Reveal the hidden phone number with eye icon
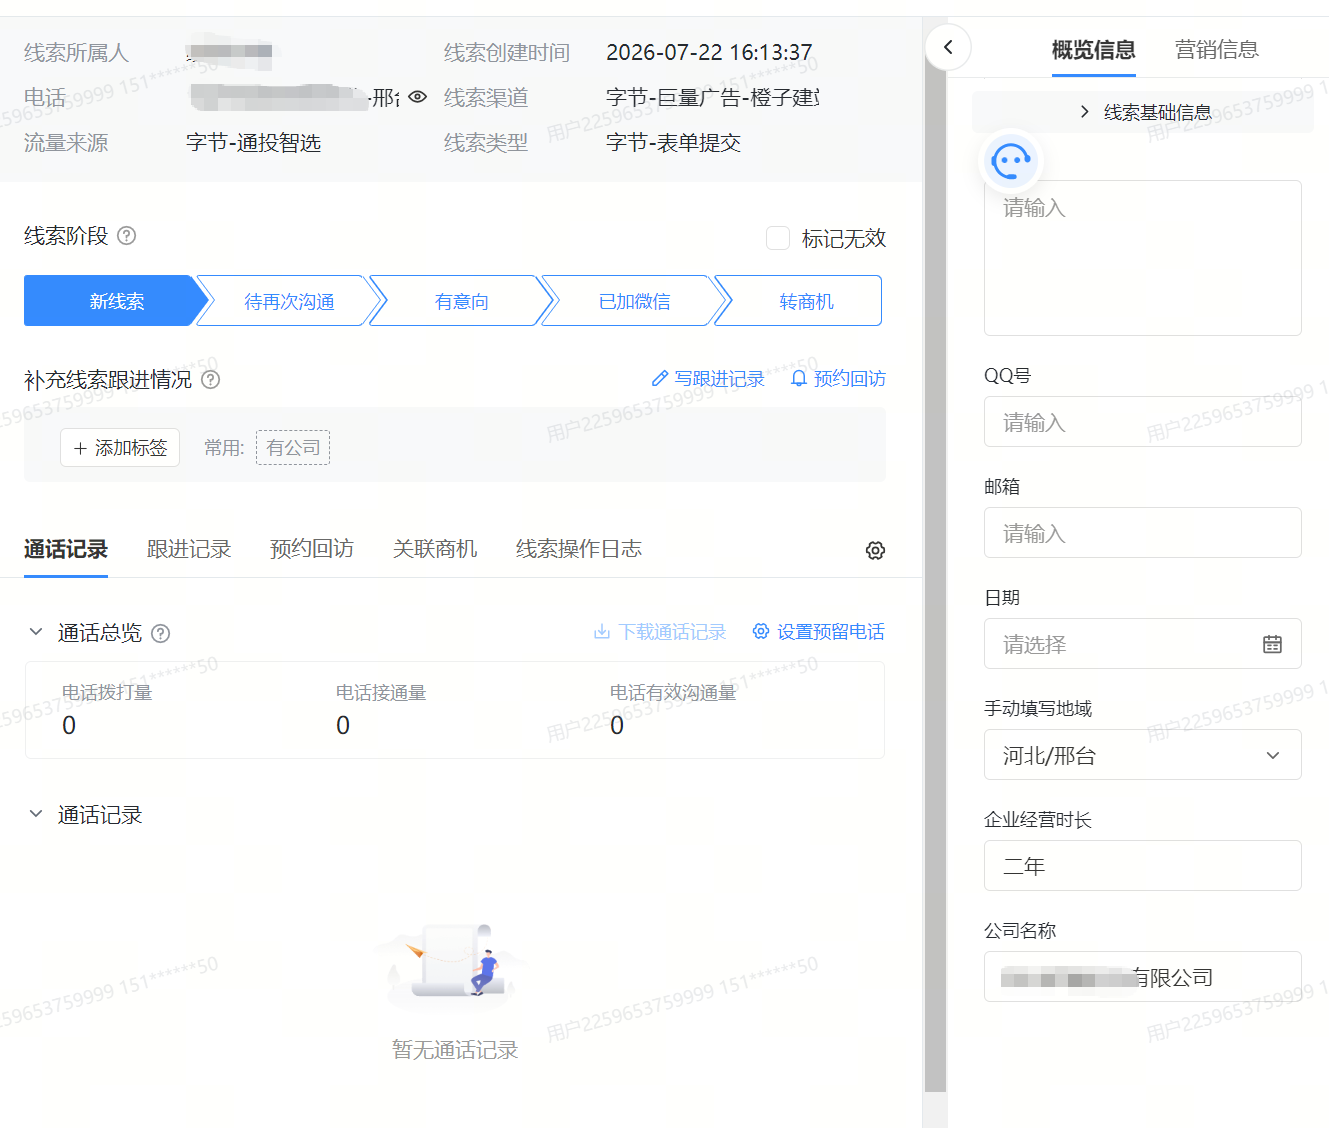The height and width of the screenshot is (1128, 1329). 418,97
